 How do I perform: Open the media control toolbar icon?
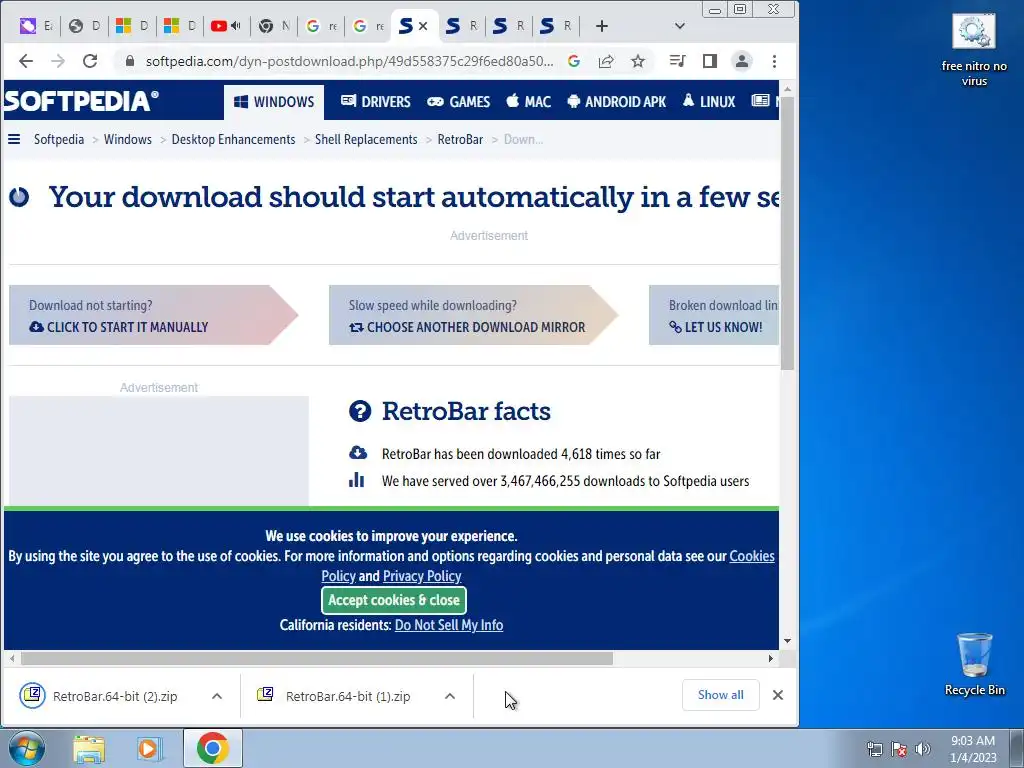pyautogui.click(x=677, y=61)
